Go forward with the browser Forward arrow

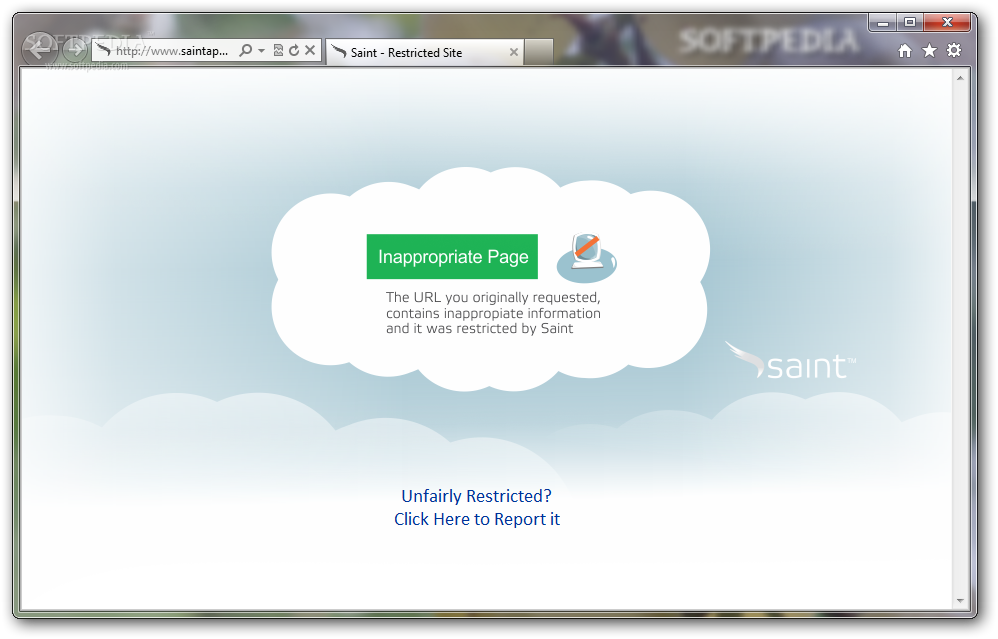[x=74, y=49]
